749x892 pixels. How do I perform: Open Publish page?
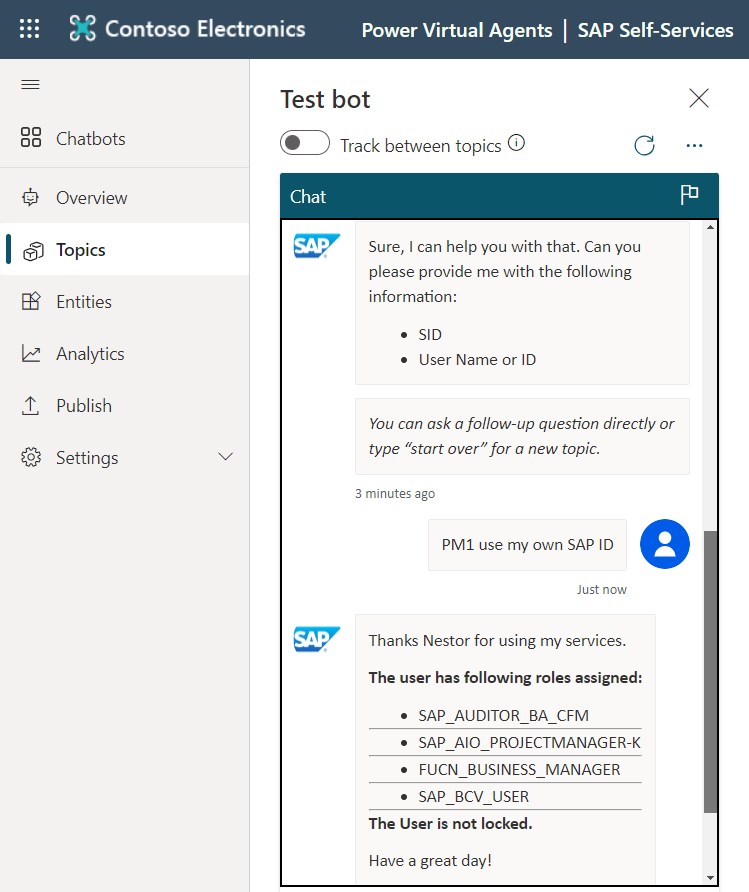[125, 406]
